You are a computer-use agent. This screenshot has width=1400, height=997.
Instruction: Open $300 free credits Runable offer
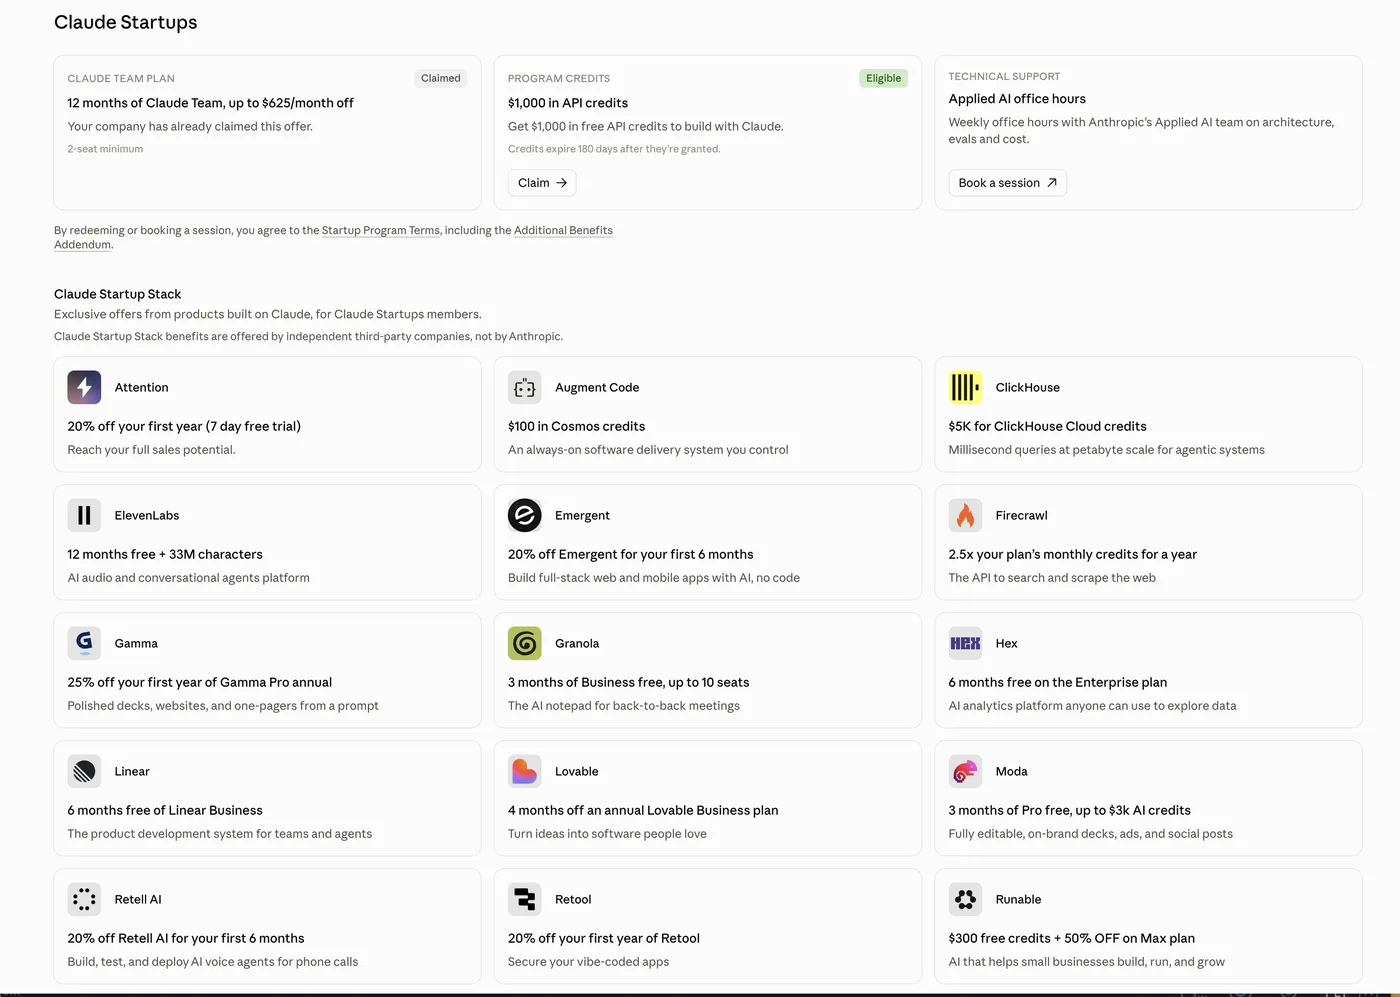[1071, 938]
